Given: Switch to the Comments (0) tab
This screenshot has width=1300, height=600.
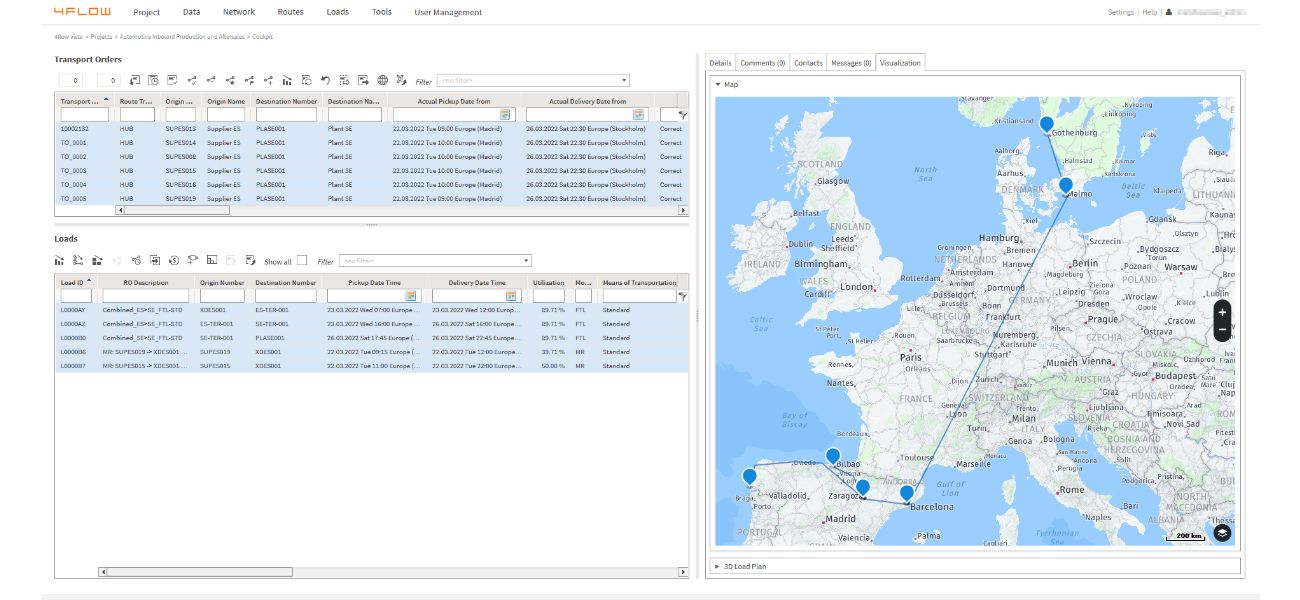Looking at the screenshot, I should [x=762, y=63].
